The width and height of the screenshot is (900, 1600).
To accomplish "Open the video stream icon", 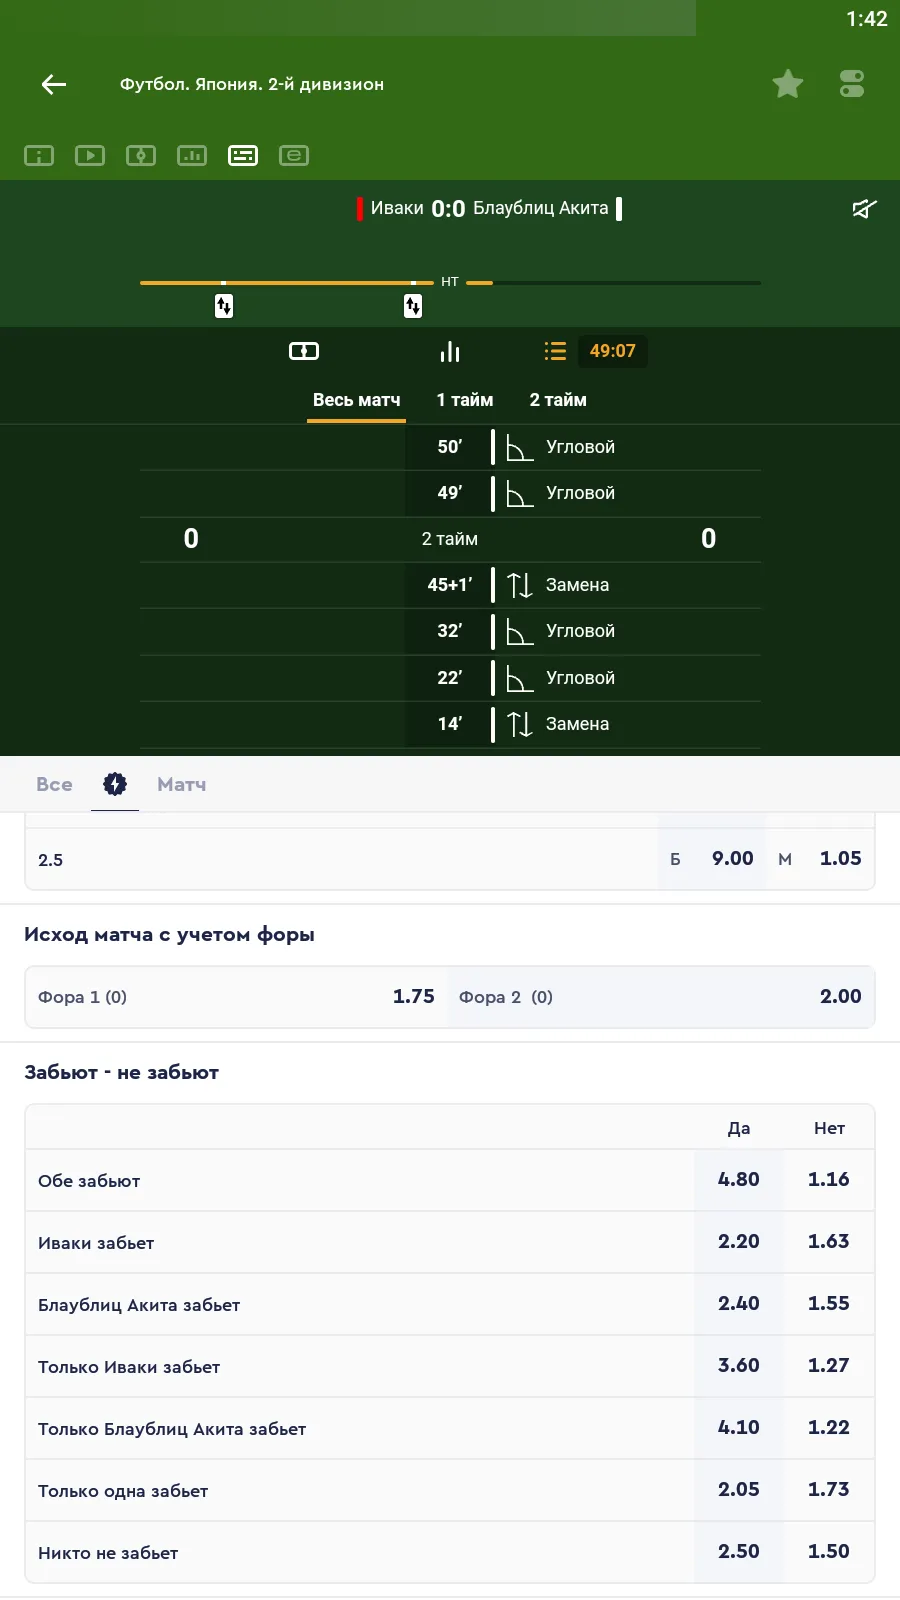I will [x=90, y=156].
